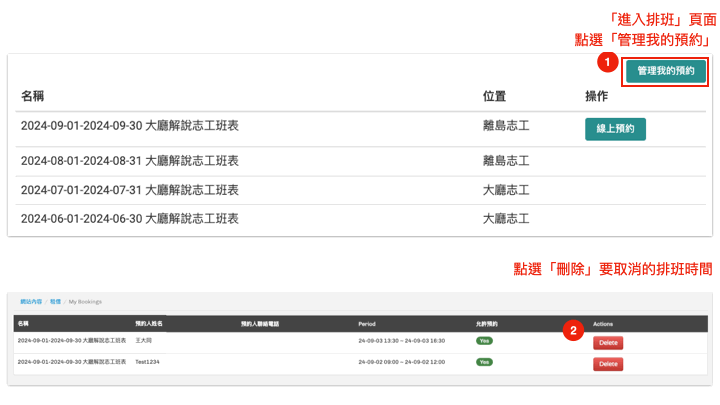Image resolution: width=720 pixels, height=405 pixels.
Task: Click the 預約人姓名 column header
Action: coord(149,324)
